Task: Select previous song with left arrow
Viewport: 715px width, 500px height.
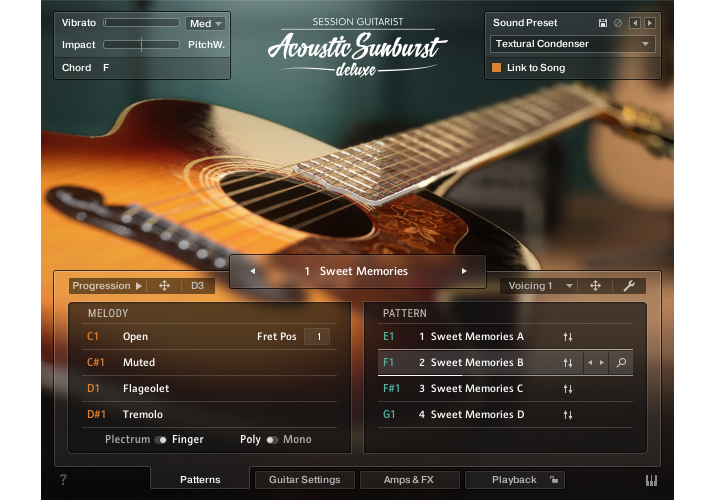Action: click(x=253, y=271)
